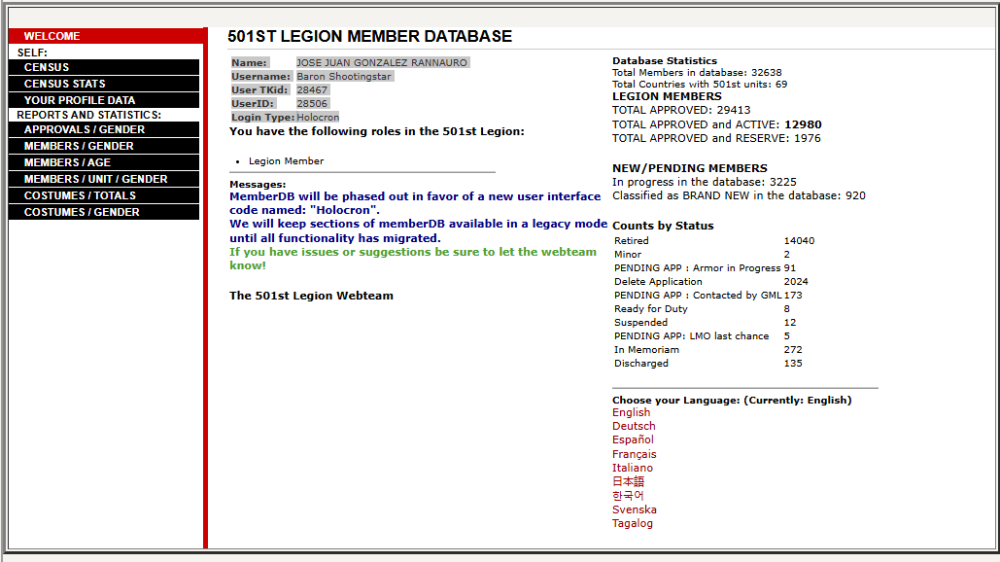The image size is (1000, 562).
Task: Click the username Baron Shootingstar
Action: click(344, 77)
